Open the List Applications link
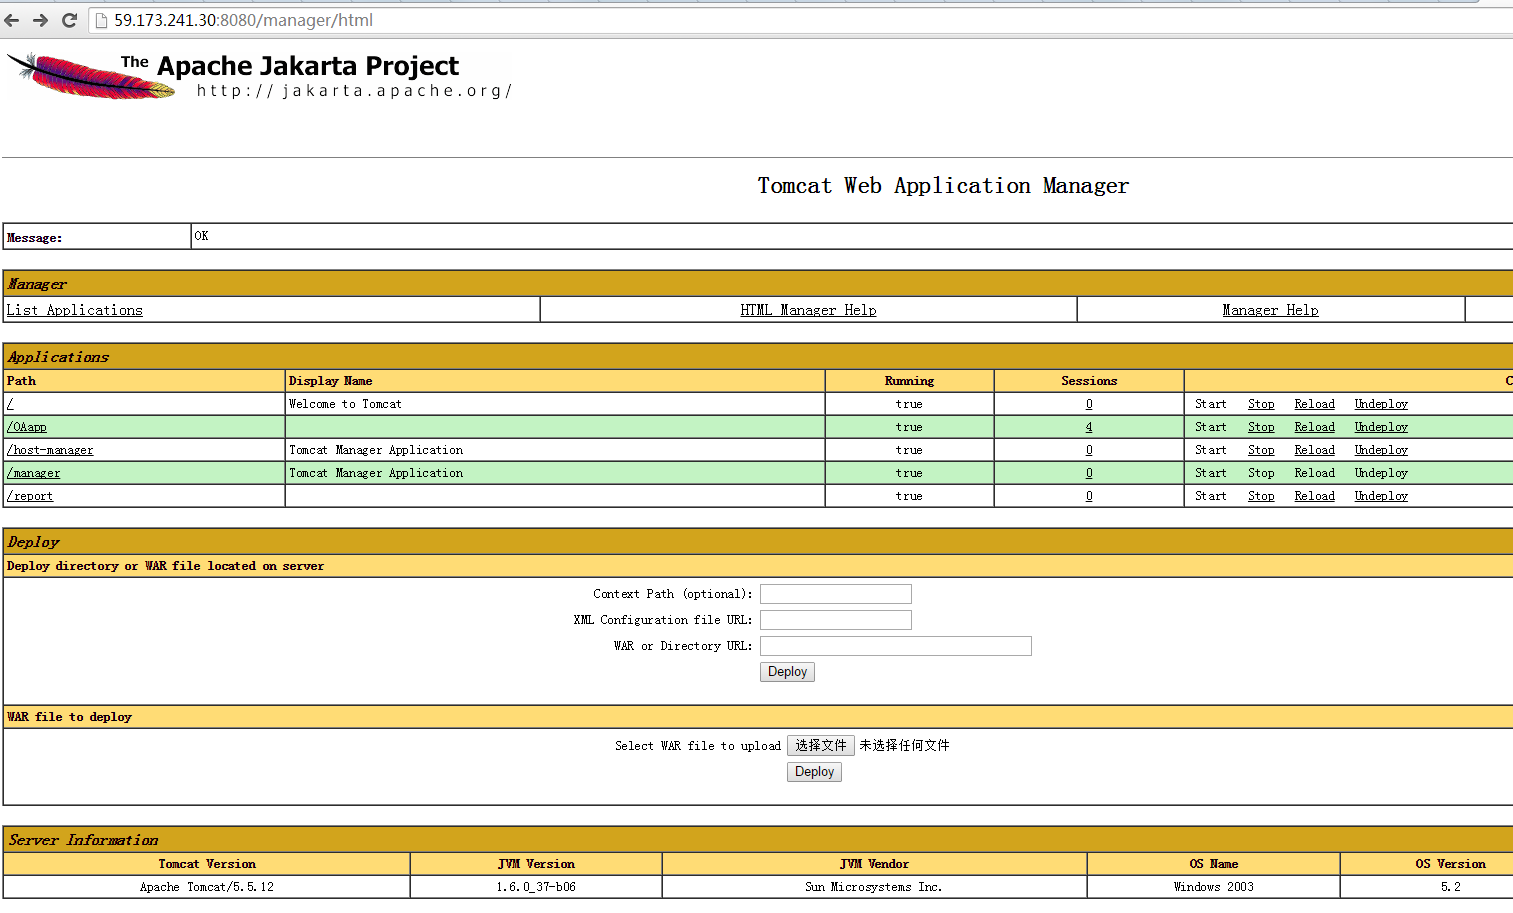 (x=75, y=310)
